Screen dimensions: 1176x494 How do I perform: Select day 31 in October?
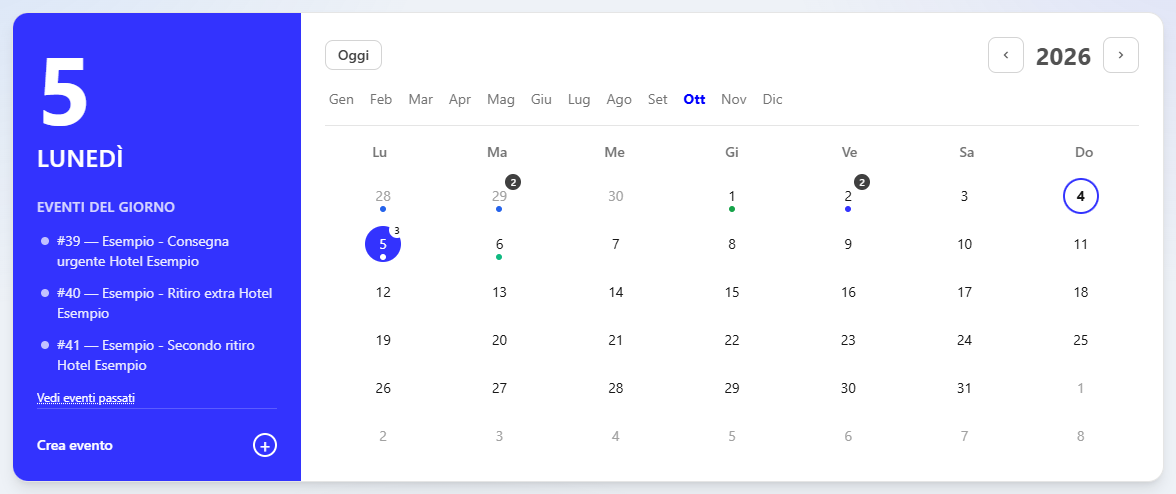click(x=964, y=388)
